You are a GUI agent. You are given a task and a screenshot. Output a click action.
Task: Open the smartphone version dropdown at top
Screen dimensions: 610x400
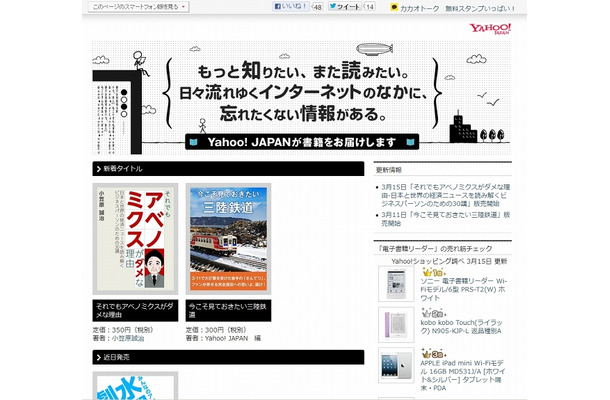pyautogui.click(x=138, y=7)
